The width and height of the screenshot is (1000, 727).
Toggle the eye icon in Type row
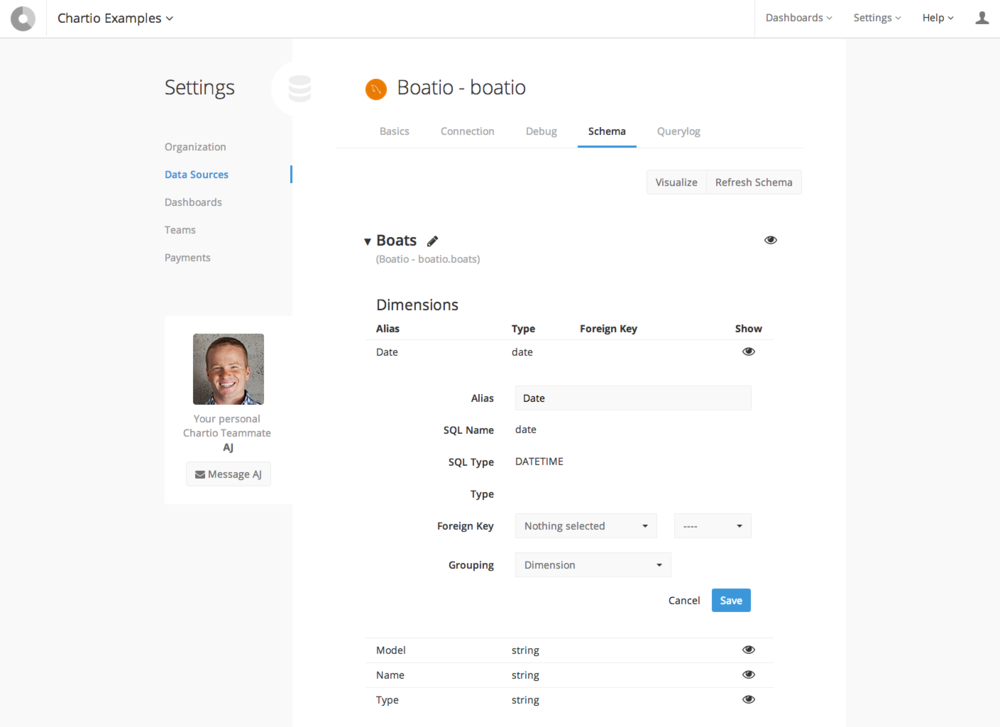(x=749, y=700)
